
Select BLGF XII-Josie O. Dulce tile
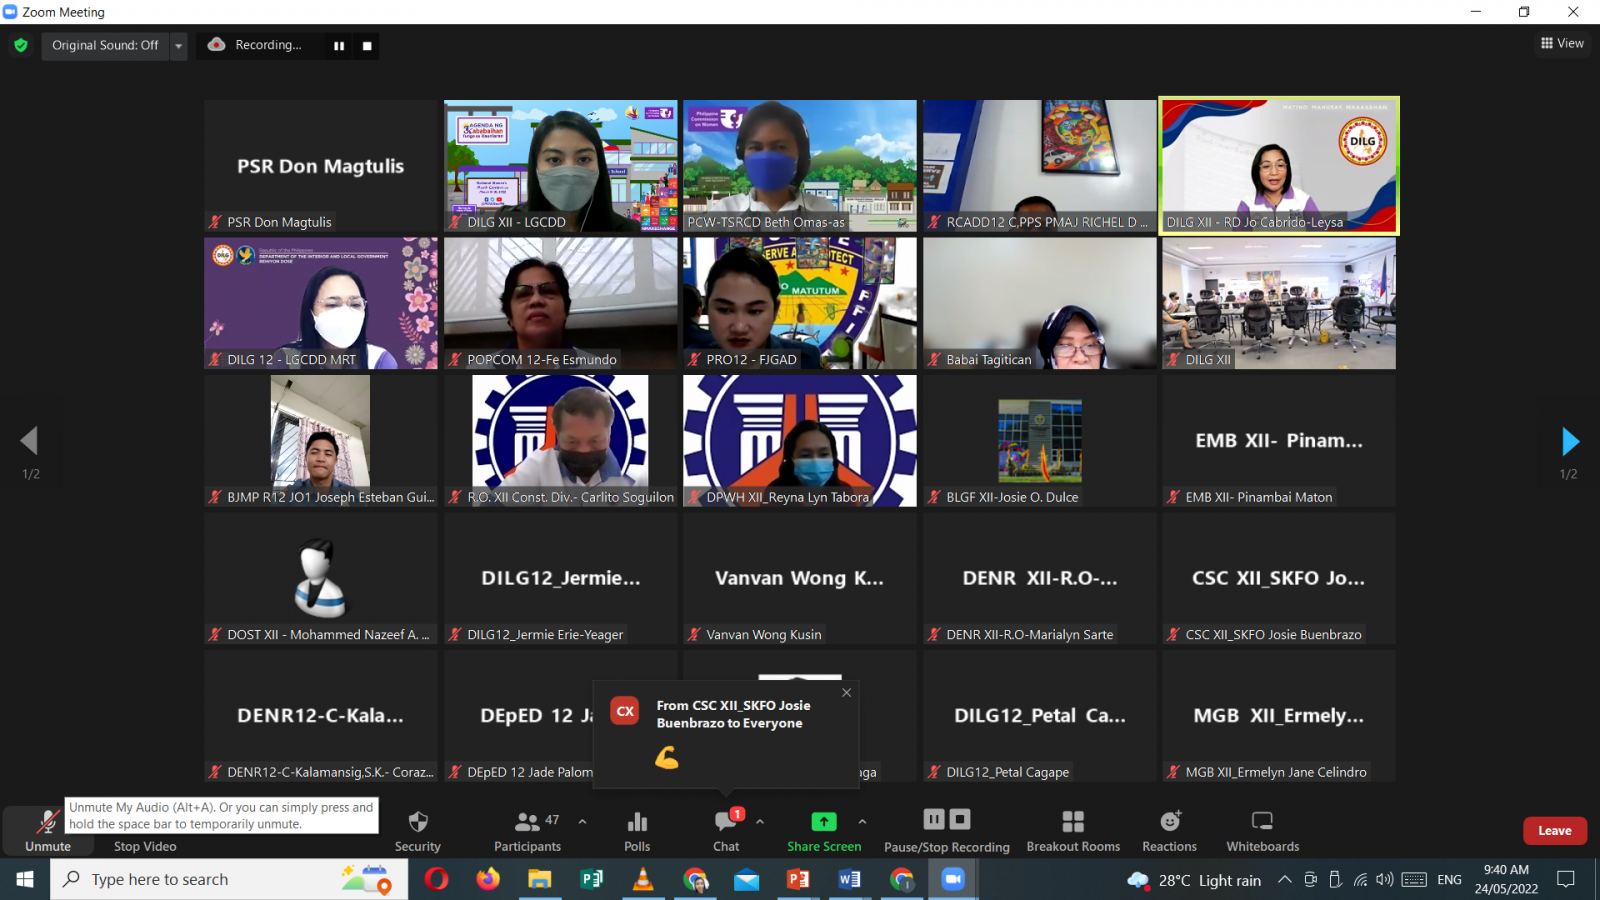click(1040, 441)
